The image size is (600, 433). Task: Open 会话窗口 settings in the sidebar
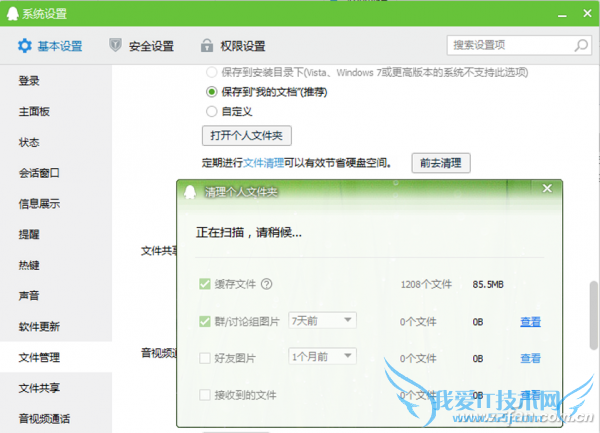(56, 173)
